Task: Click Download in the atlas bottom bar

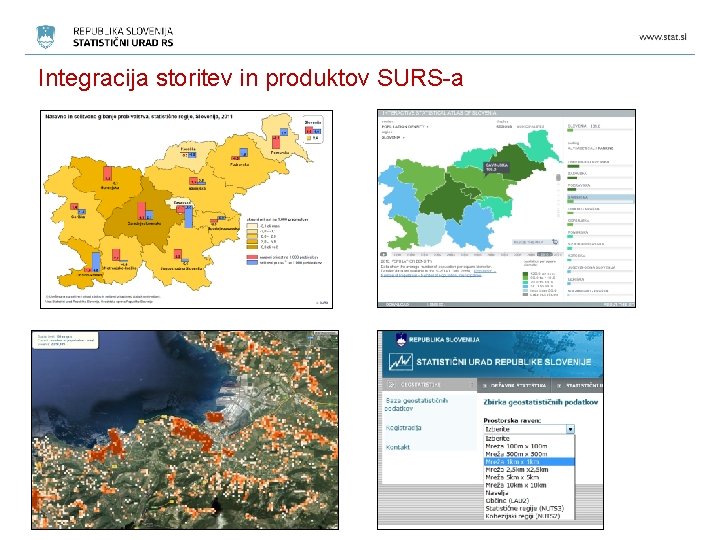Action: click(x=398, y=304)
